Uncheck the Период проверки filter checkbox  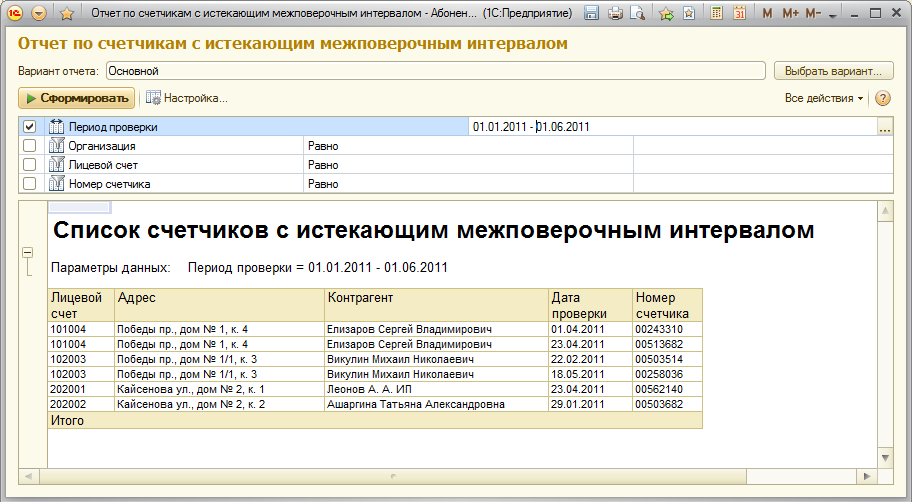(x=29, y=127)
